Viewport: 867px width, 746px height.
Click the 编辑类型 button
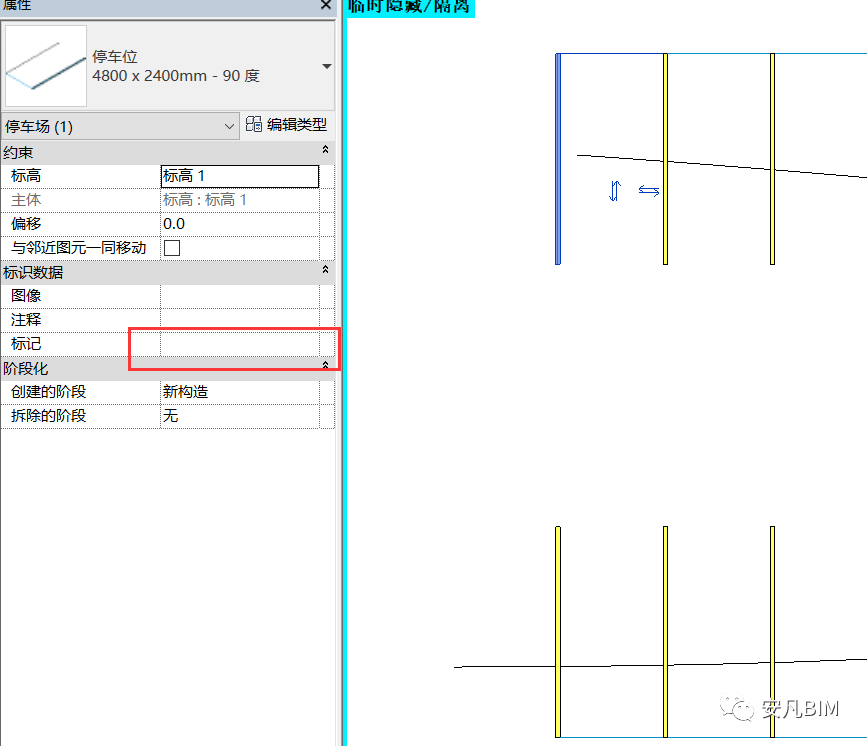(287, 124)
